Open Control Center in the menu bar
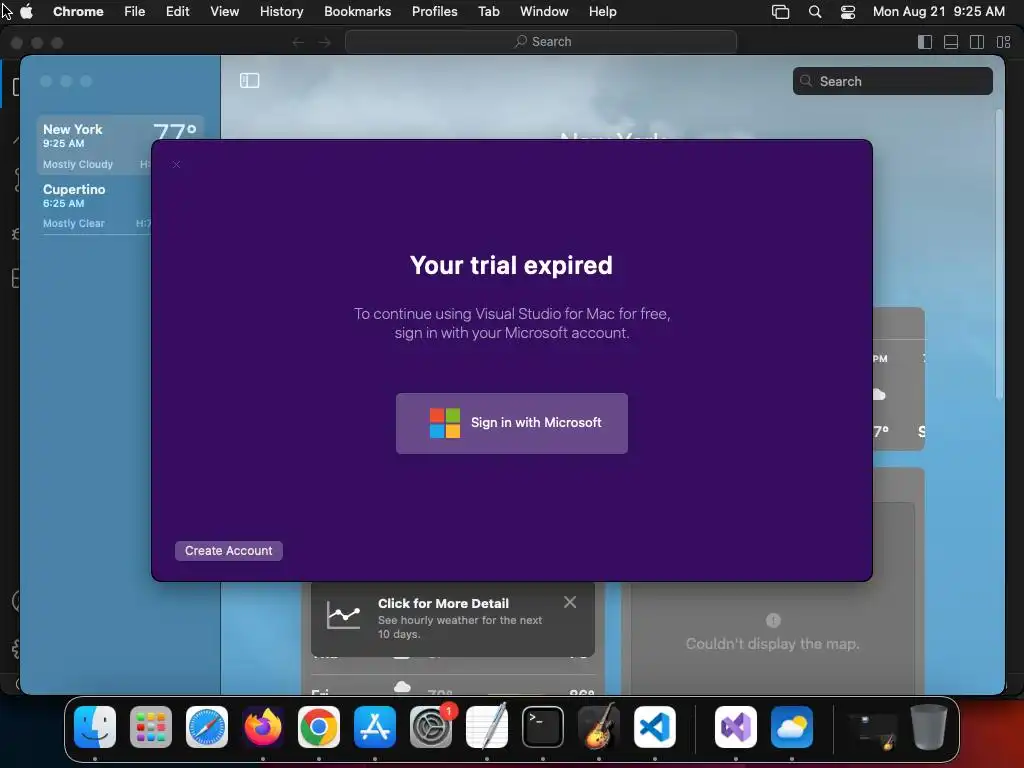 point(848,12)
